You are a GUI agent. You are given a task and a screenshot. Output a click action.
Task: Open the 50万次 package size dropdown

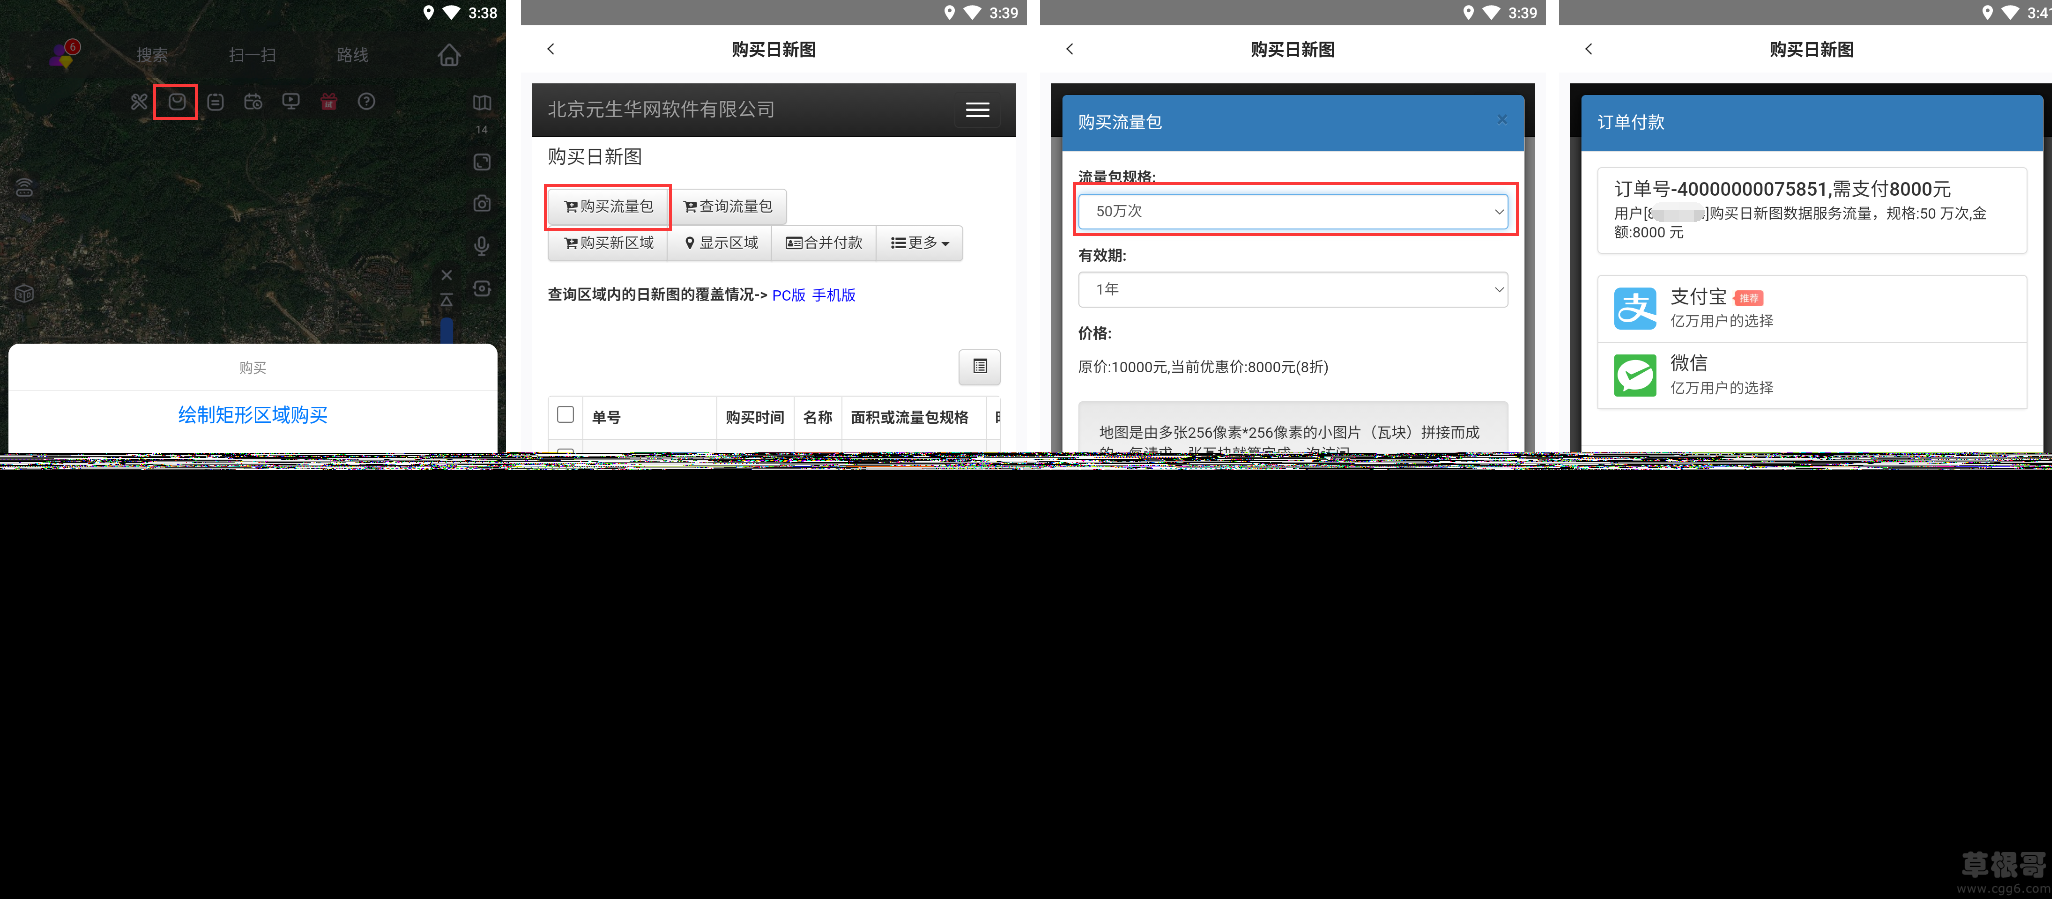(1292, 211)
